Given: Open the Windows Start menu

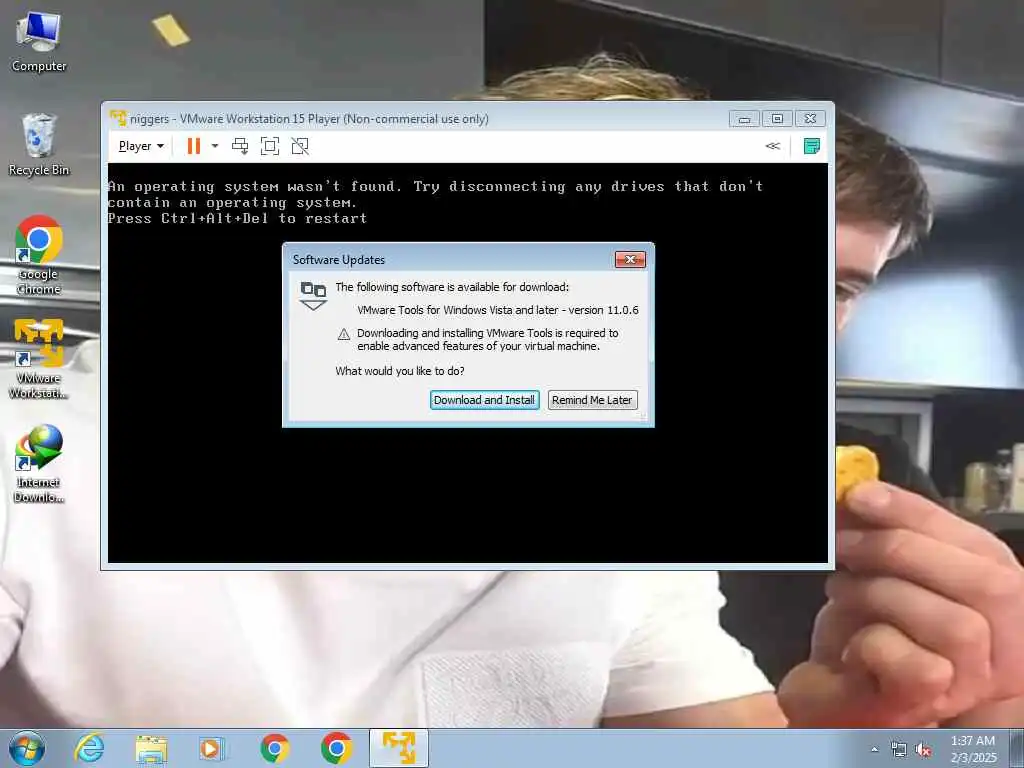Looking at the screenshot, I should click(27, 748).
